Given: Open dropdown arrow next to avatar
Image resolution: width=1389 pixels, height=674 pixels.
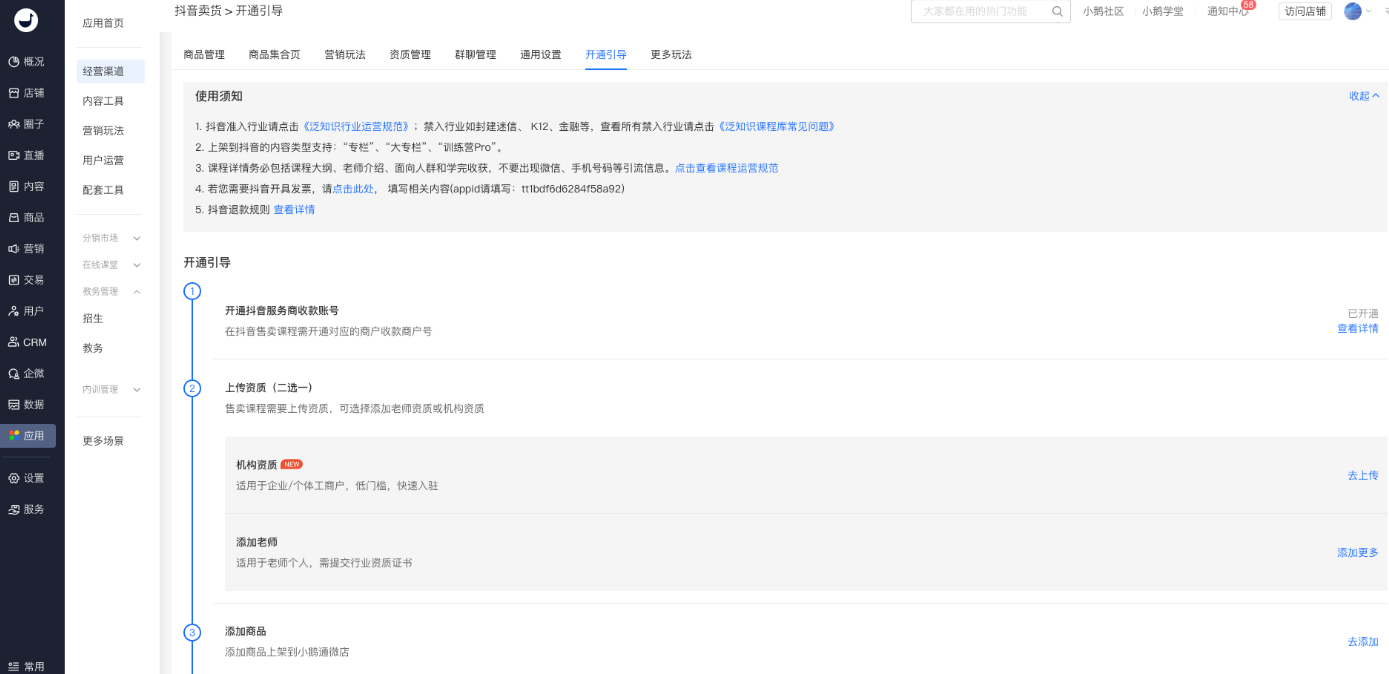Looking at the screenshot, I should (1369, 12).
